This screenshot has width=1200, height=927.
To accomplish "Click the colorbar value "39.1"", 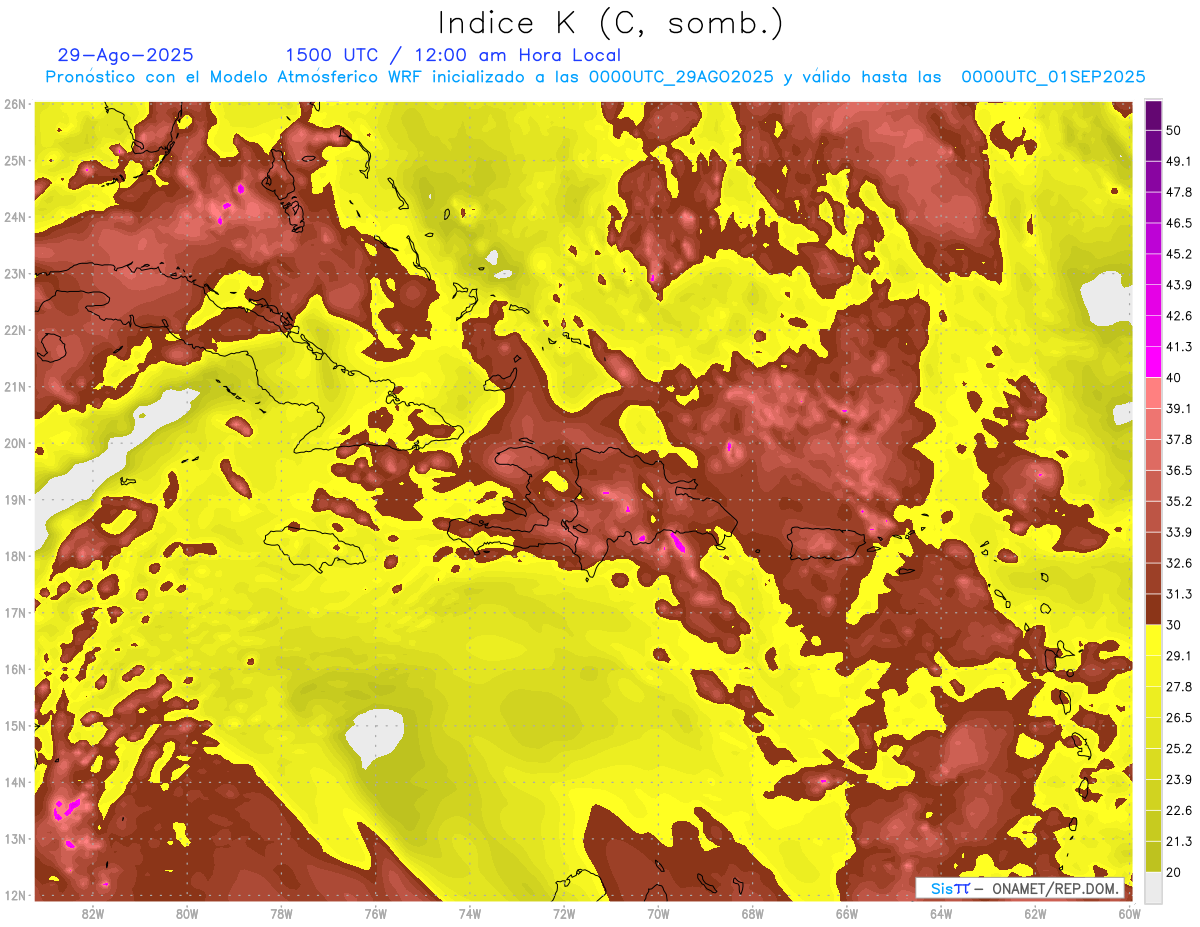I will tap(1179, 408).
